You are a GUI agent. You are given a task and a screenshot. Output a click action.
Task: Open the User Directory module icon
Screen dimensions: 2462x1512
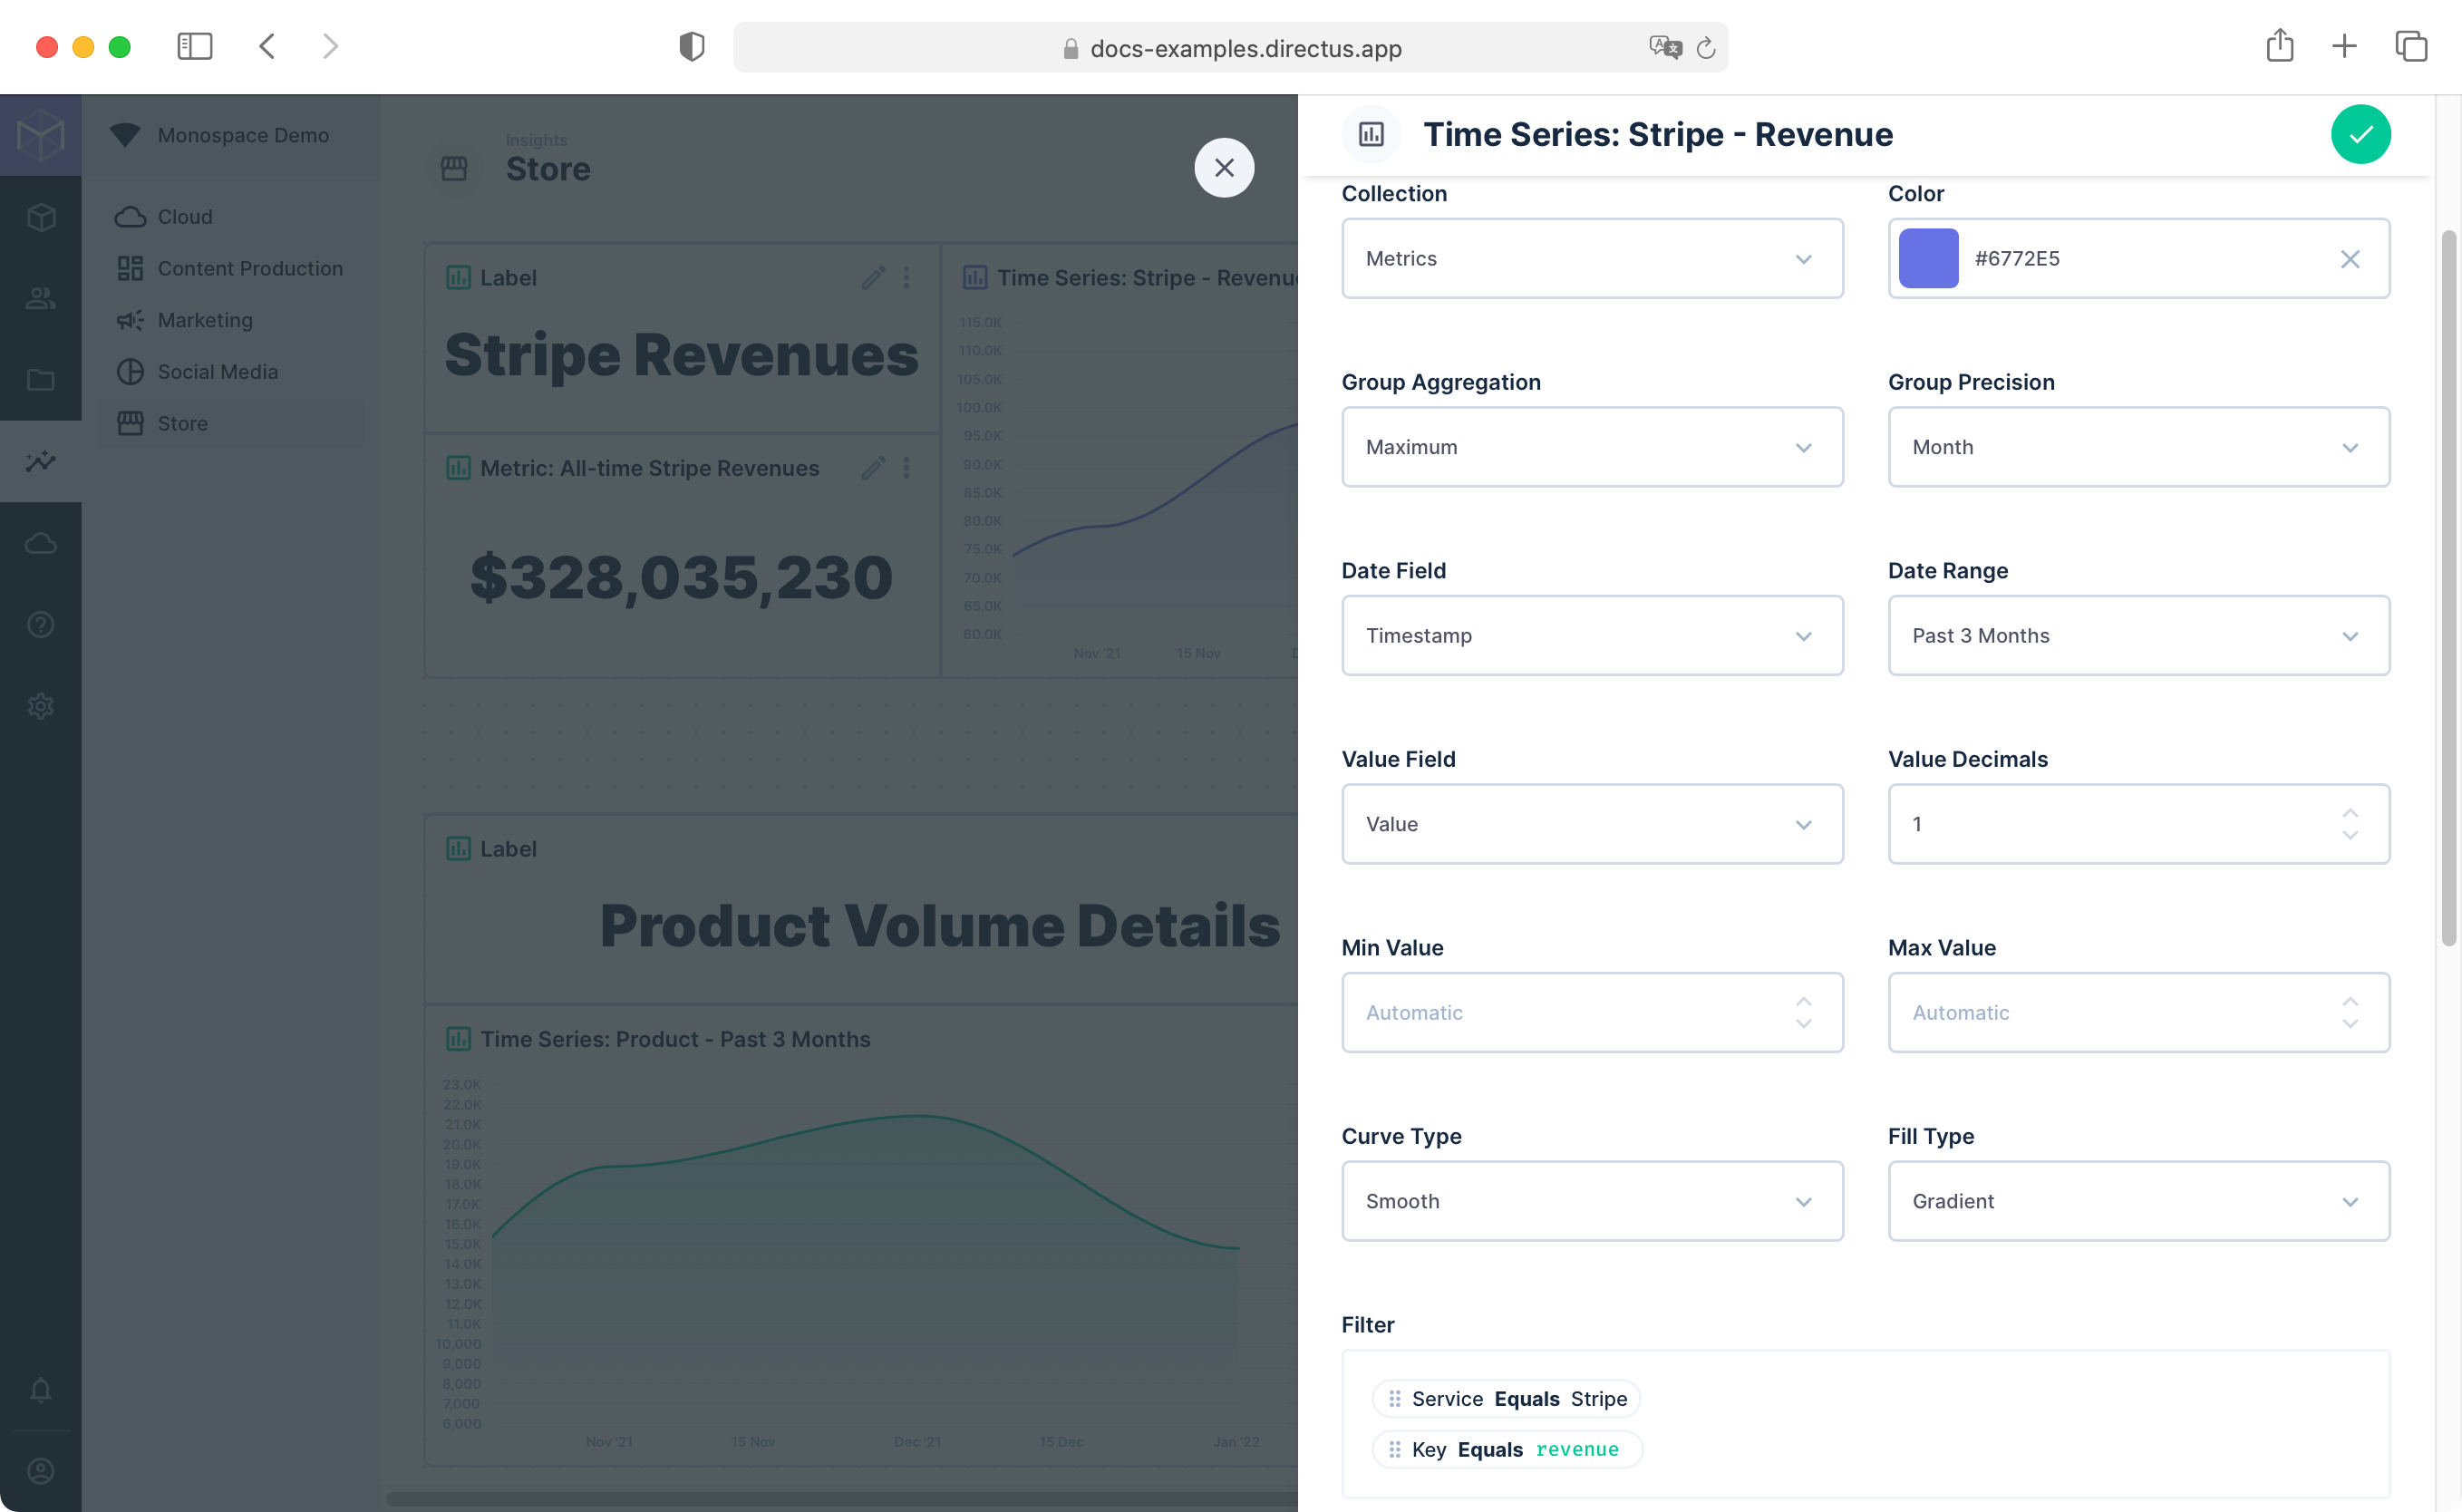click(x=41, y=297)
